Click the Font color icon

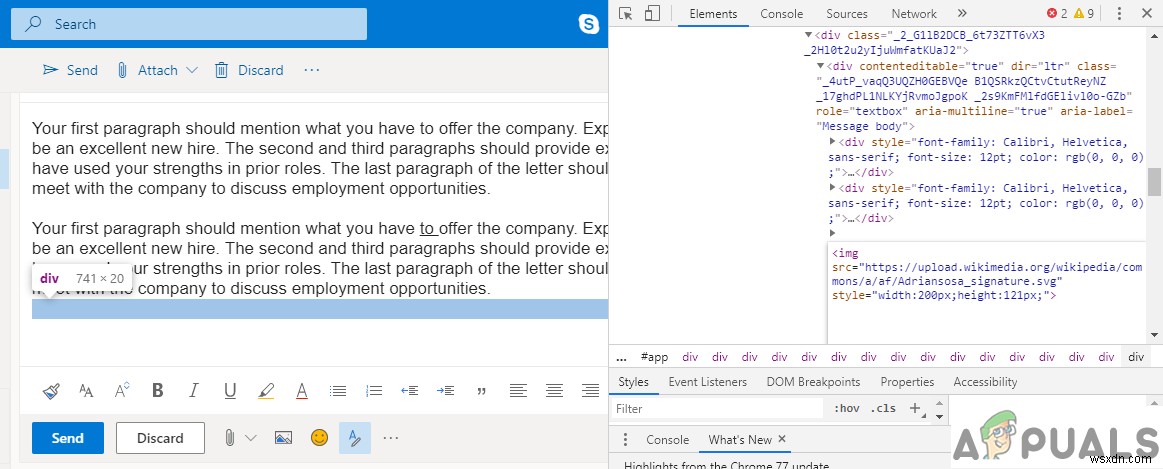[302, 390]
